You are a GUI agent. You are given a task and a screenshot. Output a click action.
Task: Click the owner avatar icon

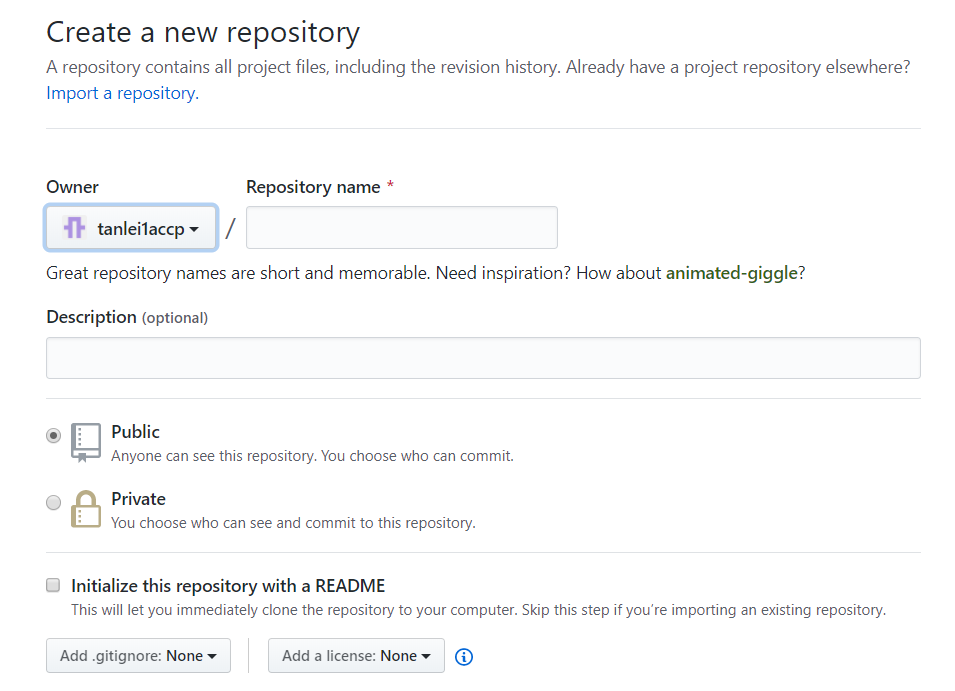tap(74, 228)
